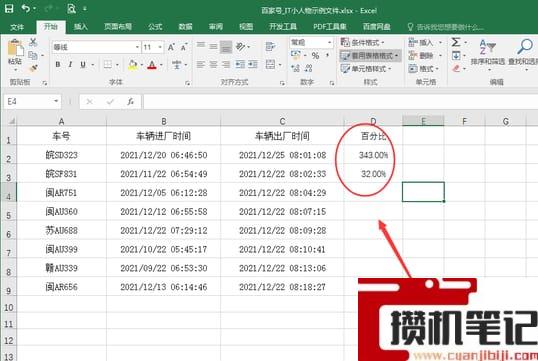Open the File tab
Image resolution: width=538 pixels, height=361 pixels.
[17, 27]
